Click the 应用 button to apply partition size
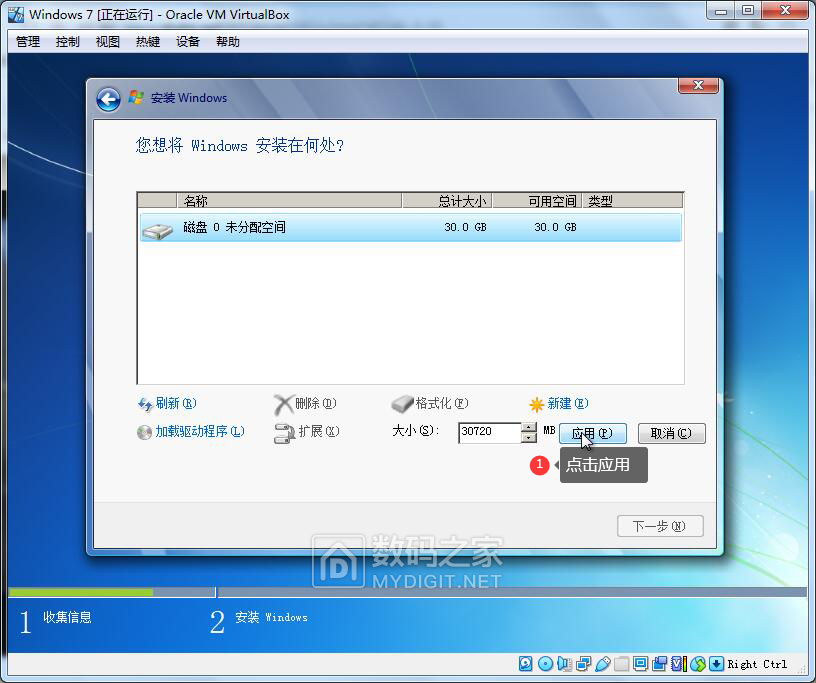The width and height of the screenshot is (816, 683). (592, 433)
